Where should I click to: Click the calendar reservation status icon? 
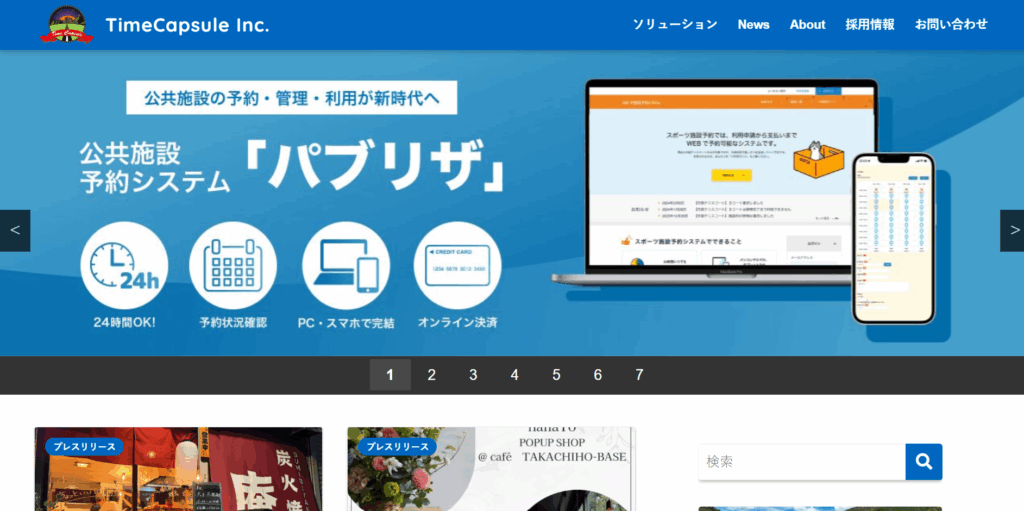[233, 265]
